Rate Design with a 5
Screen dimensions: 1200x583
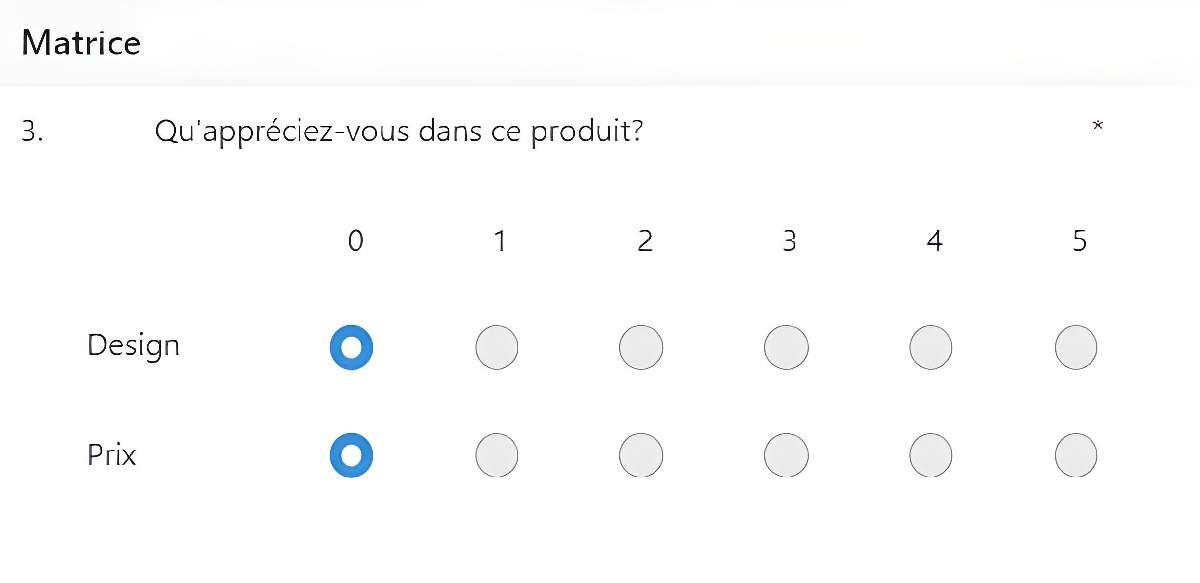[1076, 347]
